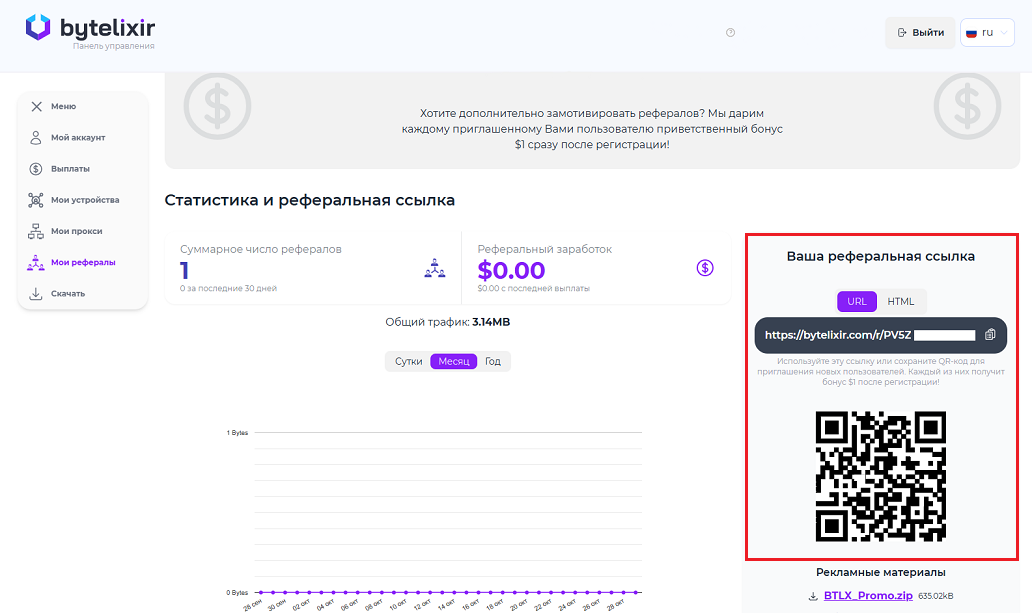The height and width of the screenshot is (613, 1032).
Task: Click the $0.00 referral earnings value
Action: [511, 270]
